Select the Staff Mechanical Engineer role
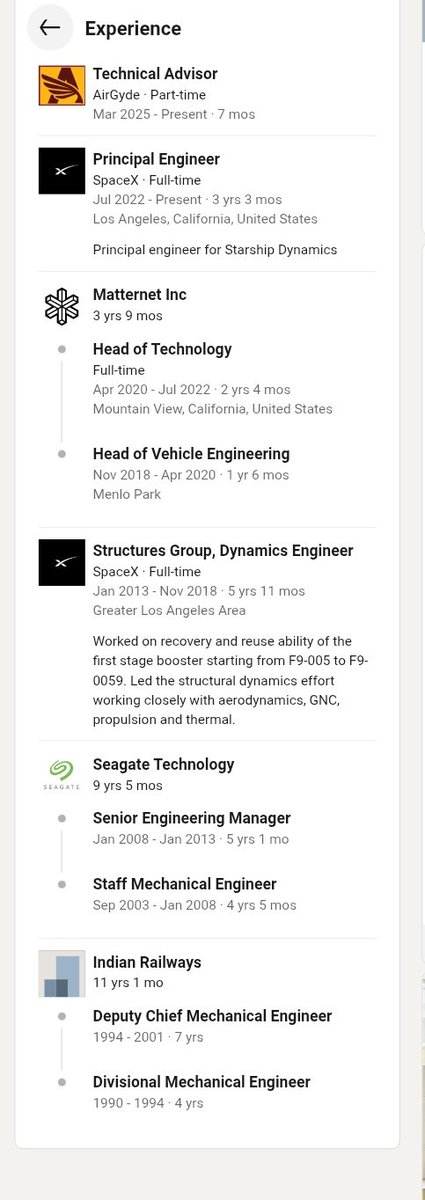This screenshot has width=425, height=1200. point(185,884)
